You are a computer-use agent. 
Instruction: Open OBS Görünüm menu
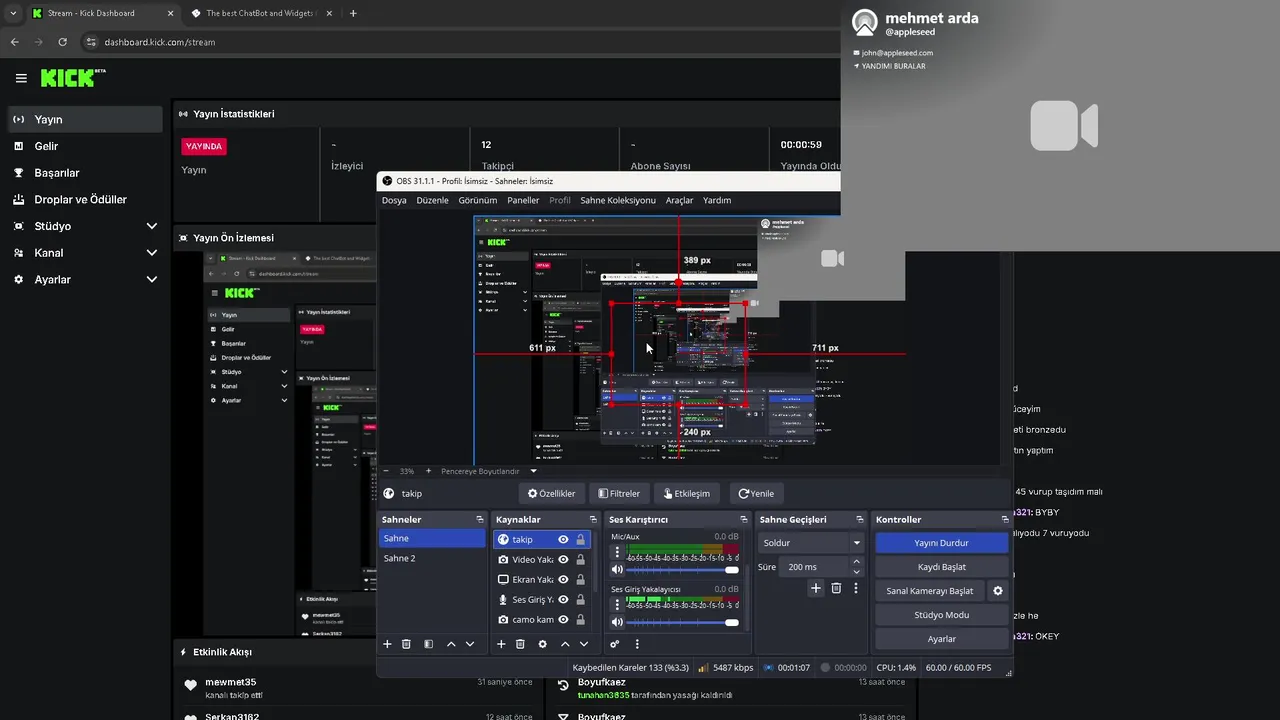pyautogui.click(x=478, y=200)
